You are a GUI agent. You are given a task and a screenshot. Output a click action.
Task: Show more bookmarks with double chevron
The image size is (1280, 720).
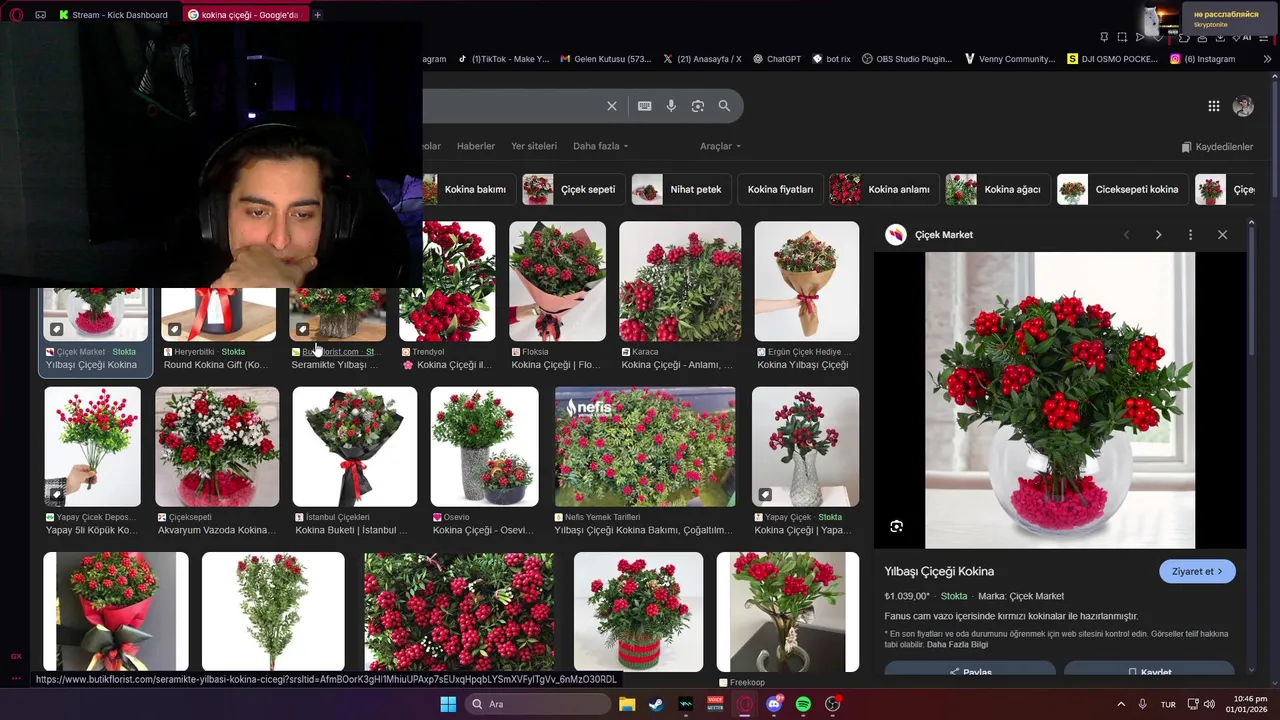click(1267, 59)
